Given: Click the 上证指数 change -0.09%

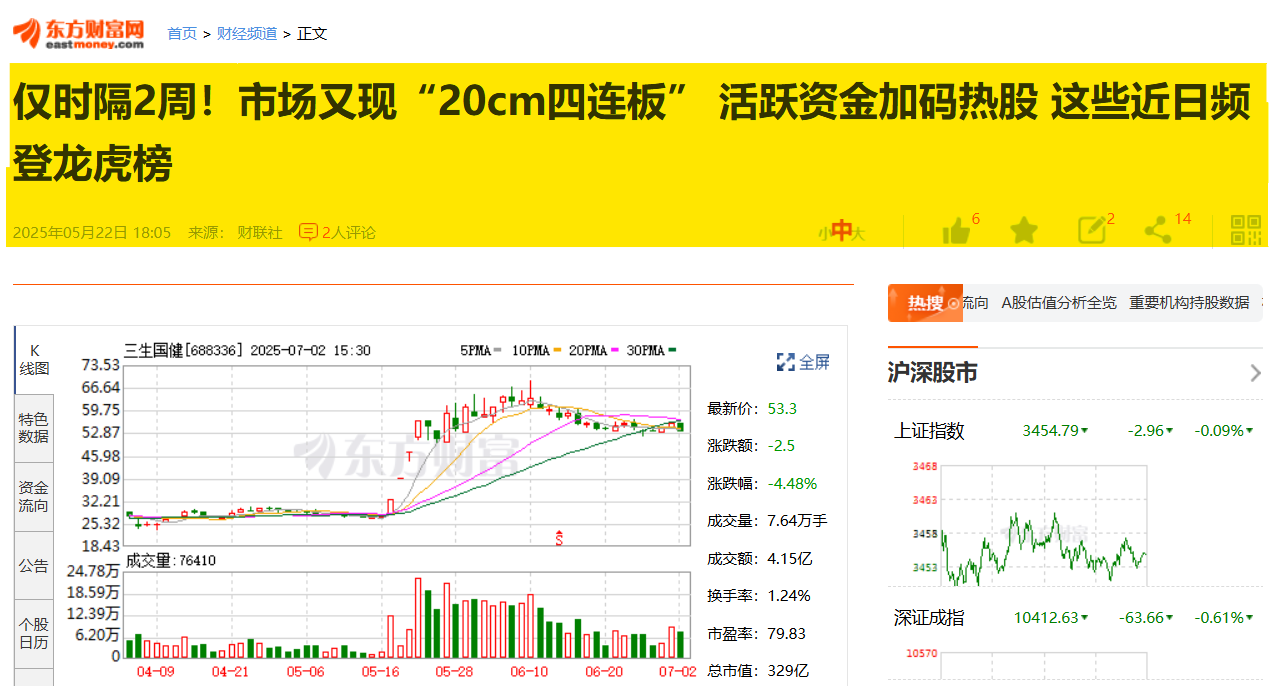Looking at the screenshot, I should (x=1219, y=431).
